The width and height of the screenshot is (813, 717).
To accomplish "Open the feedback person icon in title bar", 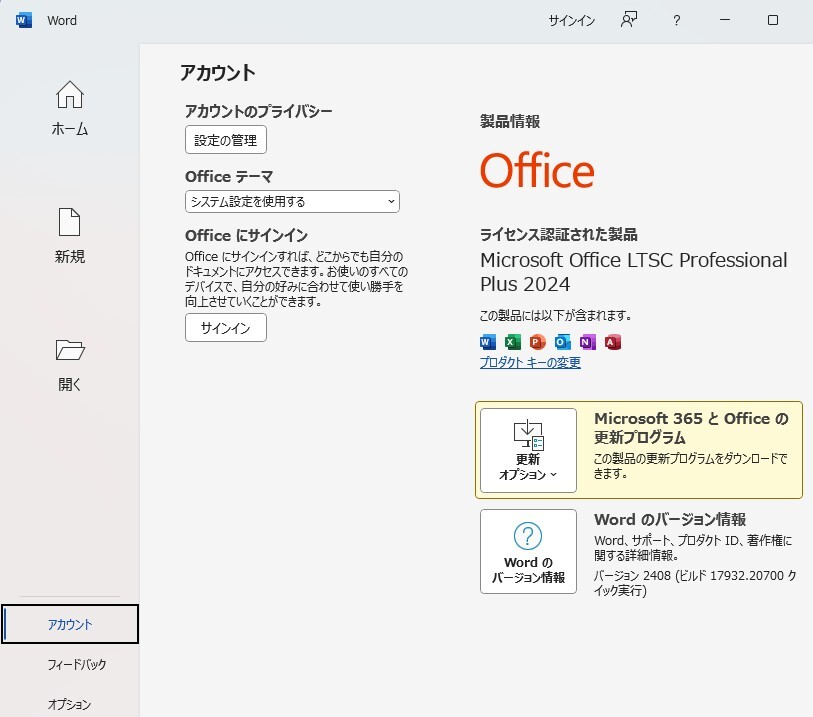I will click(629, 20).
